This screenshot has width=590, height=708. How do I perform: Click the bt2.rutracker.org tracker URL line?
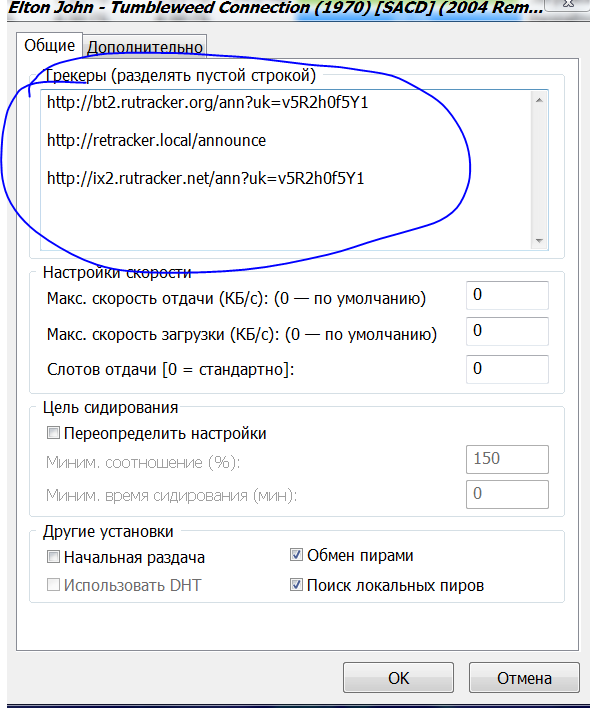(207, 102)
